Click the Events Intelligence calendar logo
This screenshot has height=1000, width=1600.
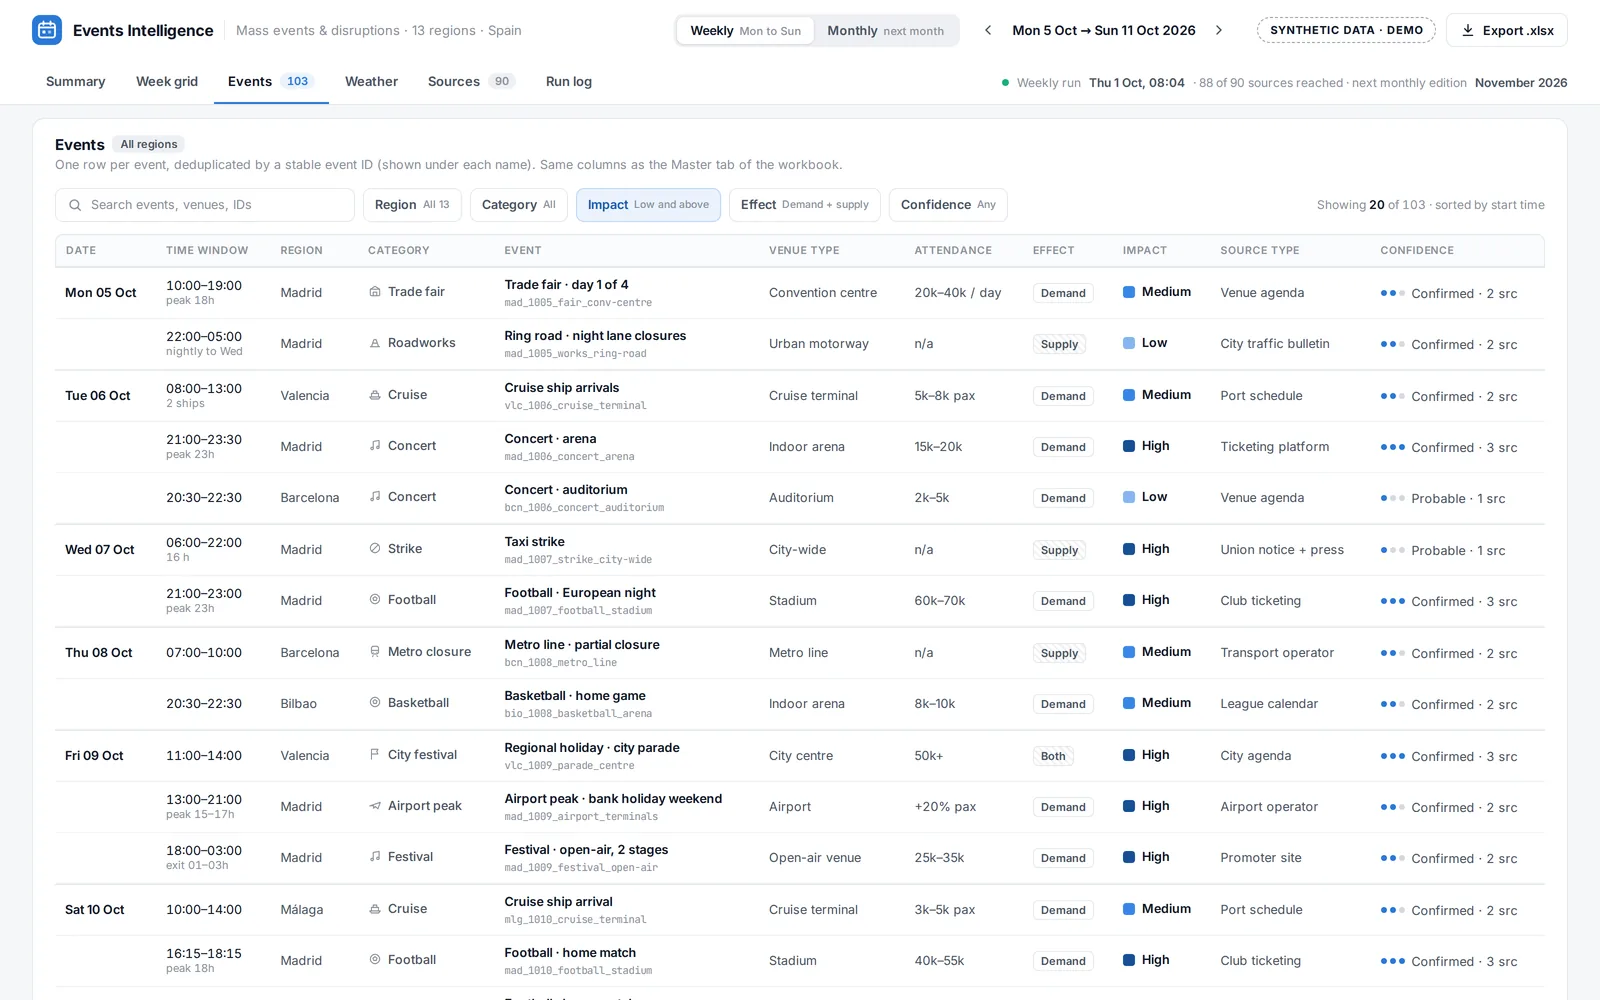click(x=47, y=30)
